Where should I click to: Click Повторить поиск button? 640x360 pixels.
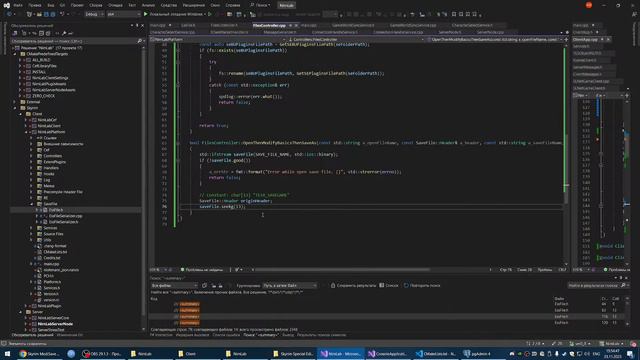click(x=422, y=286)
